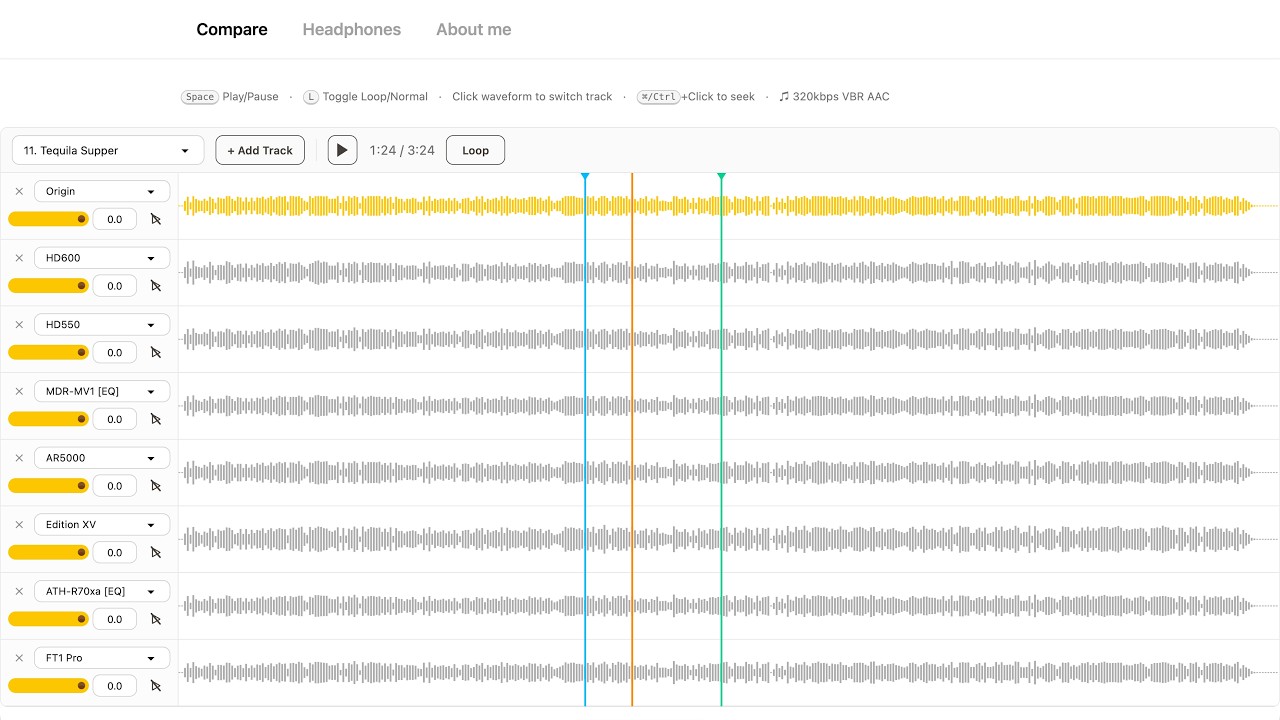Click the gain value field of MDR-MV1 [EQ]
Viewport: 1280px width, 720px height.
(x=115, y=419)
